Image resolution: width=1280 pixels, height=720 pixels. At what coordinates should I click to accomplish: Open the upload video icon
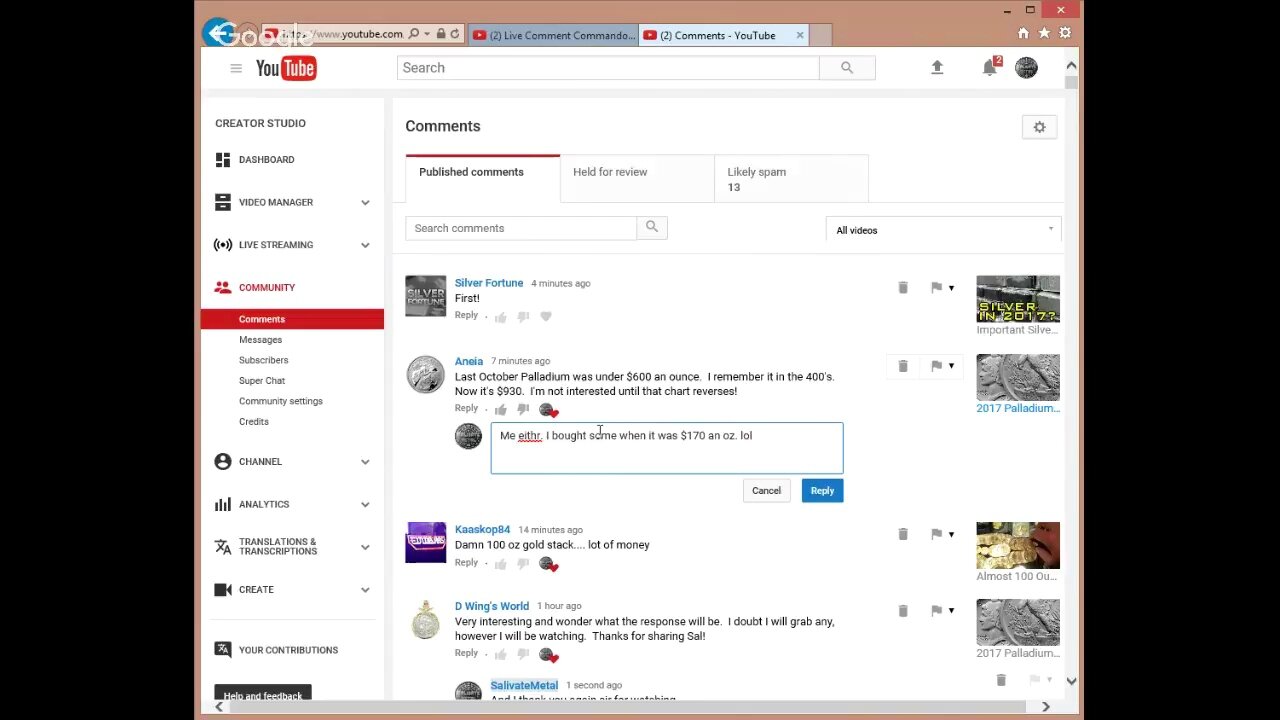pyautogui.click(x=937, y=67)
